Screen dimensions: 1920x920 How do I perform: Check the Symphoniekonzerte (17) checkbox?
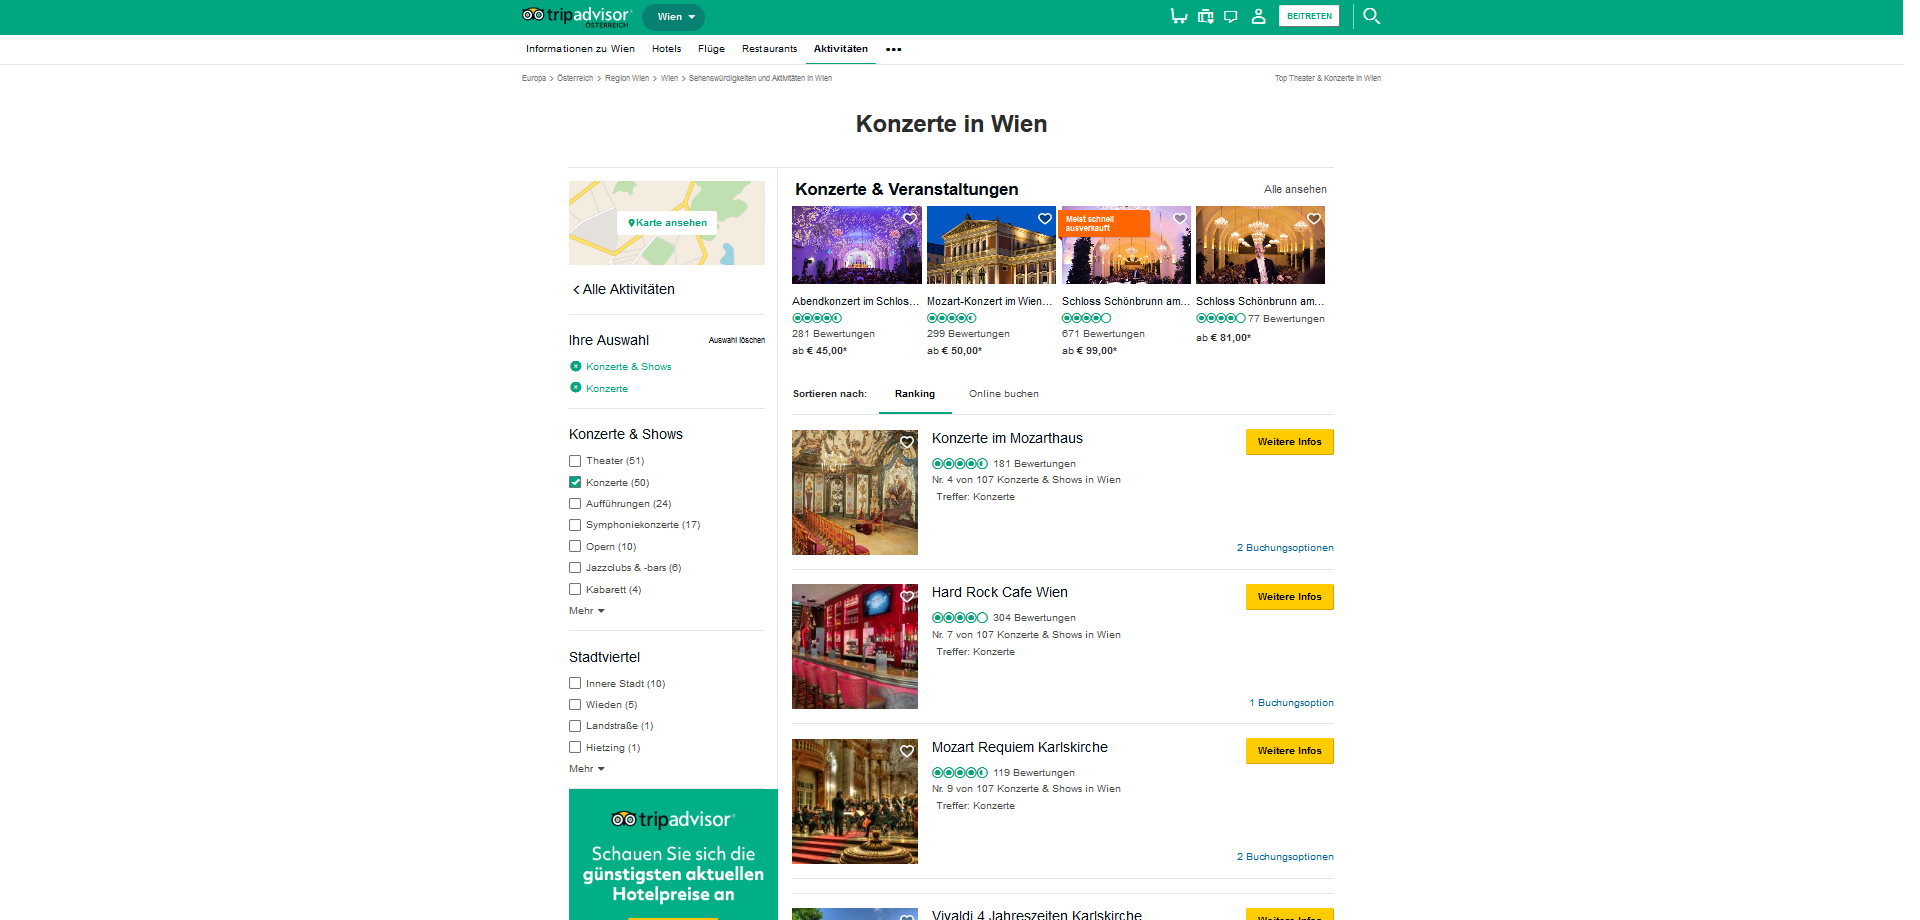point(575,525)
